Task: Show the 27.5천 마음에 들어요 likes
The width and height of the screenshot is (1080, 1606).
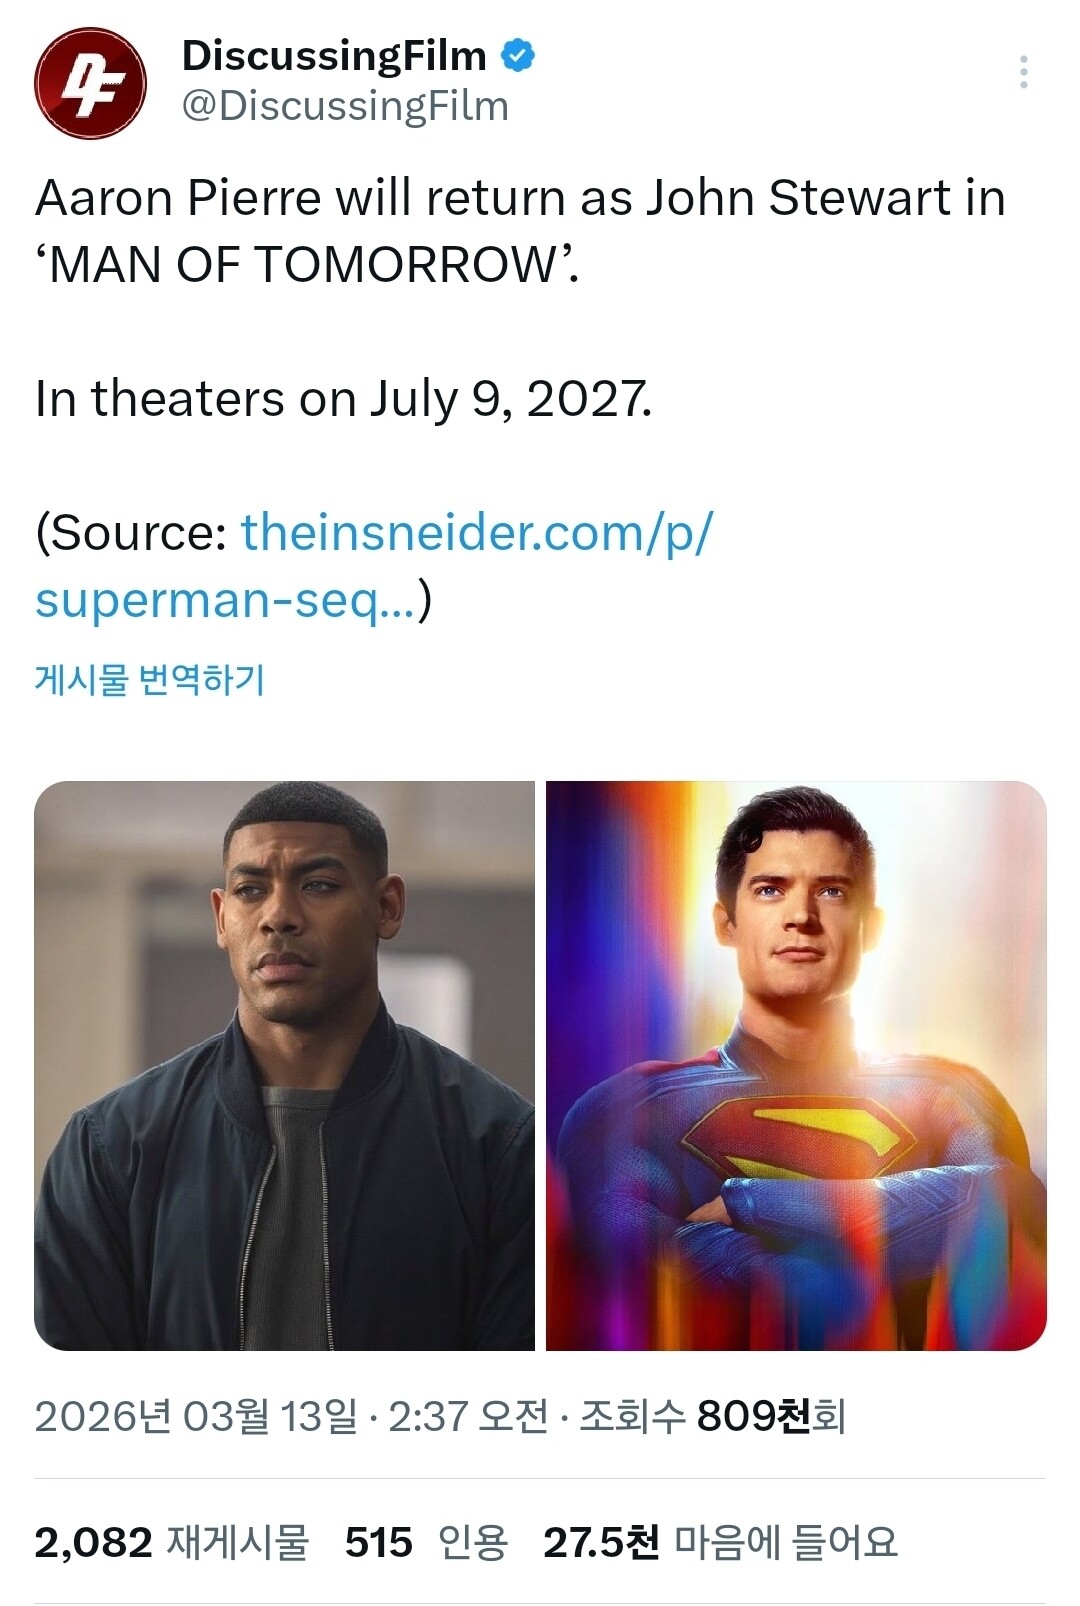Action: 721,1542
